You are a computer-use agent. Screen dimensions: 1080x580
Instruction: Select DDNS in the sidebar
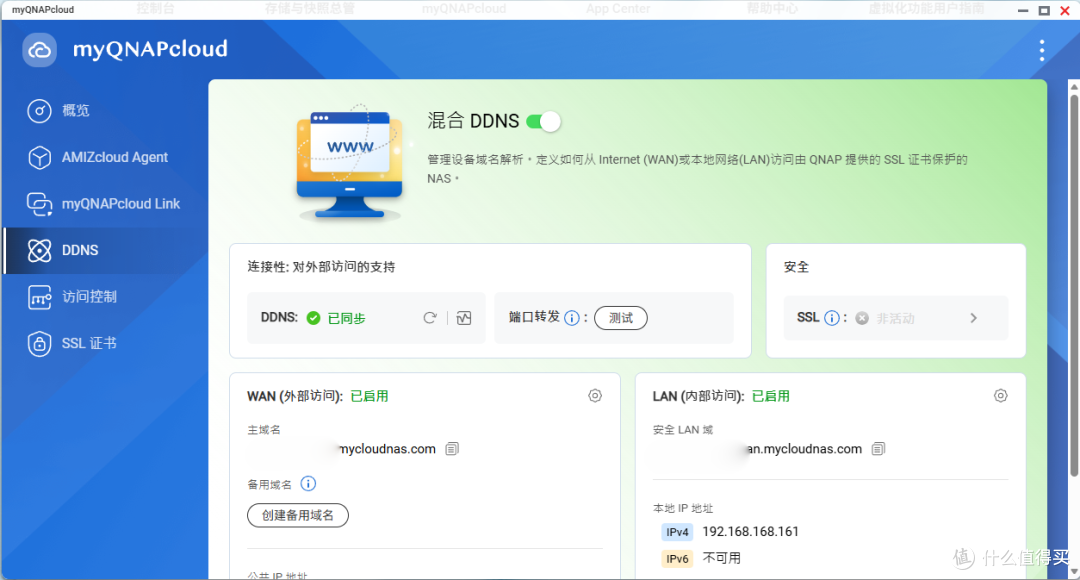tap(105, 250)
